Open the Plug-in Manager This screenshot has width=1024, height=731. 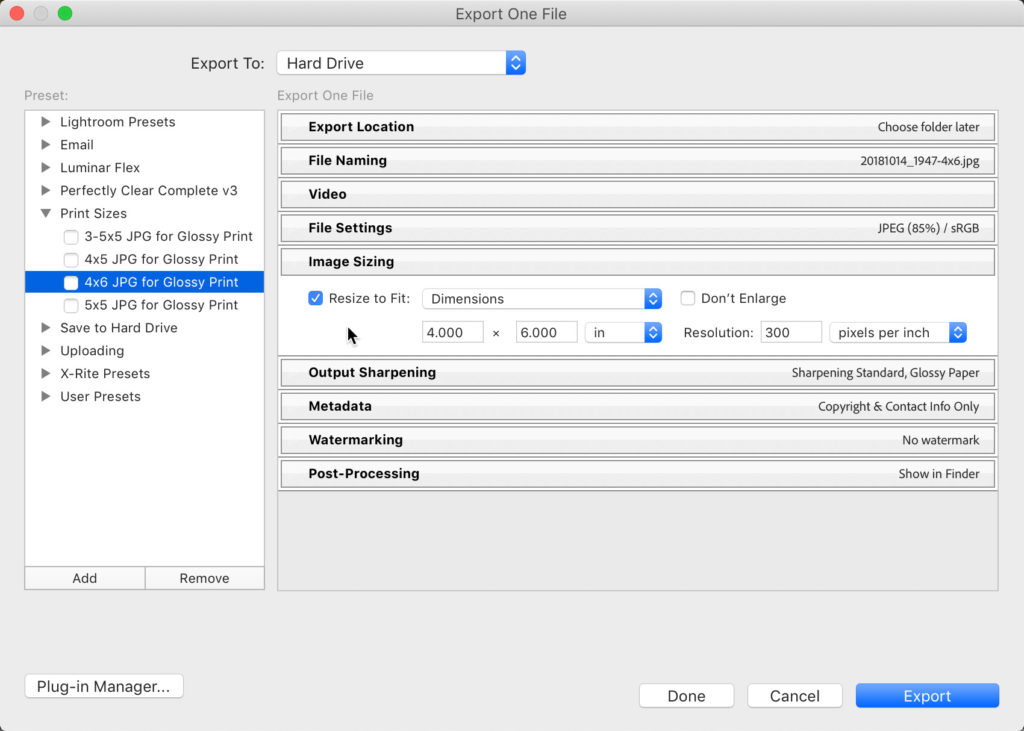[x=104, y=687]
